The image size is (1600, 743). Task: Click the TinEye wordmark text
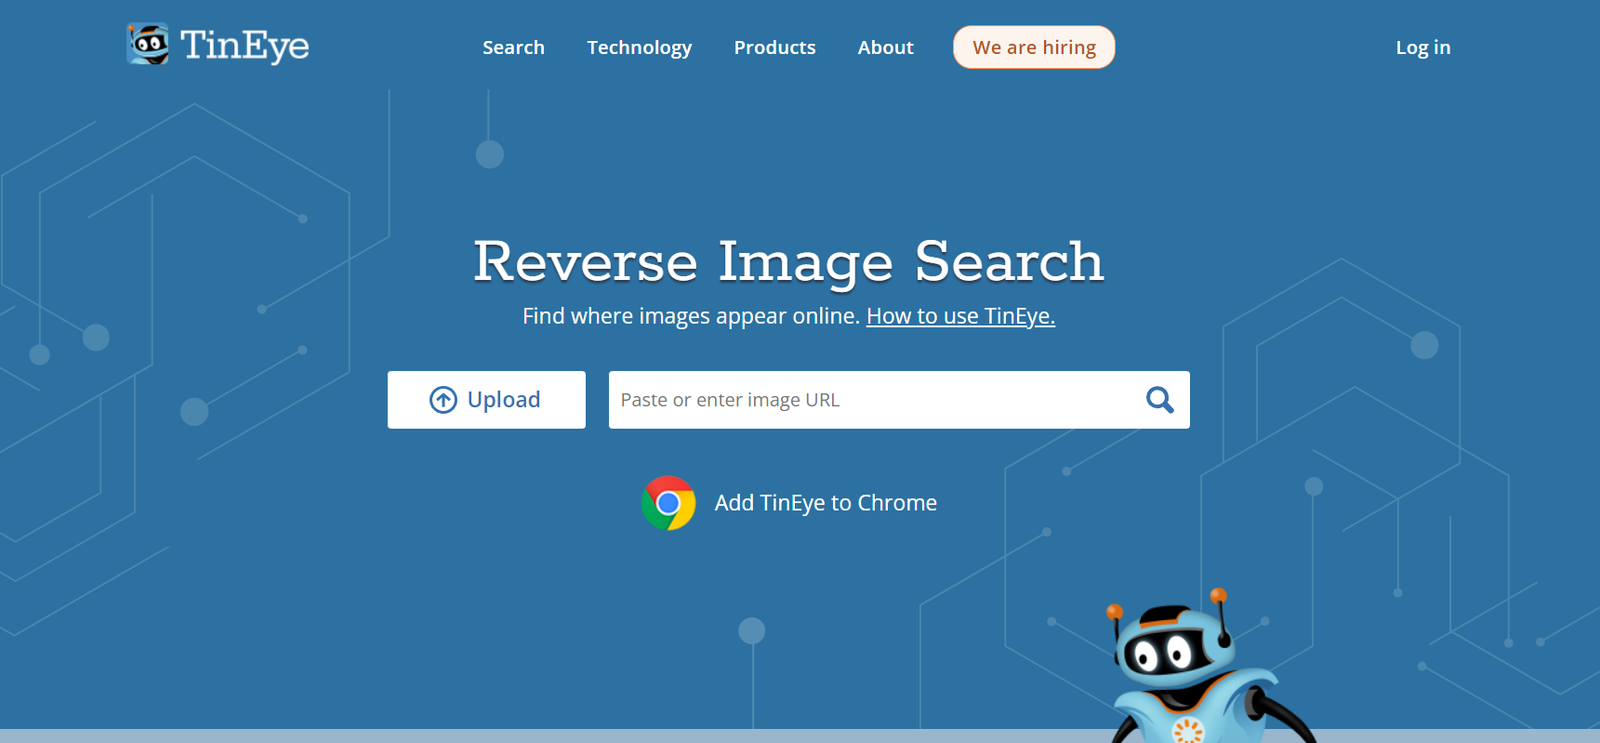(x=245, y=45)
